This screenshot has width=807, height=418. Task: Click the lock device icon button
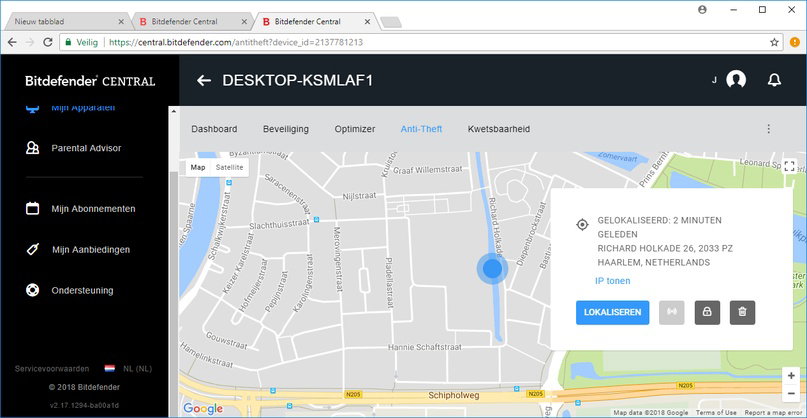tap(707, 312)
